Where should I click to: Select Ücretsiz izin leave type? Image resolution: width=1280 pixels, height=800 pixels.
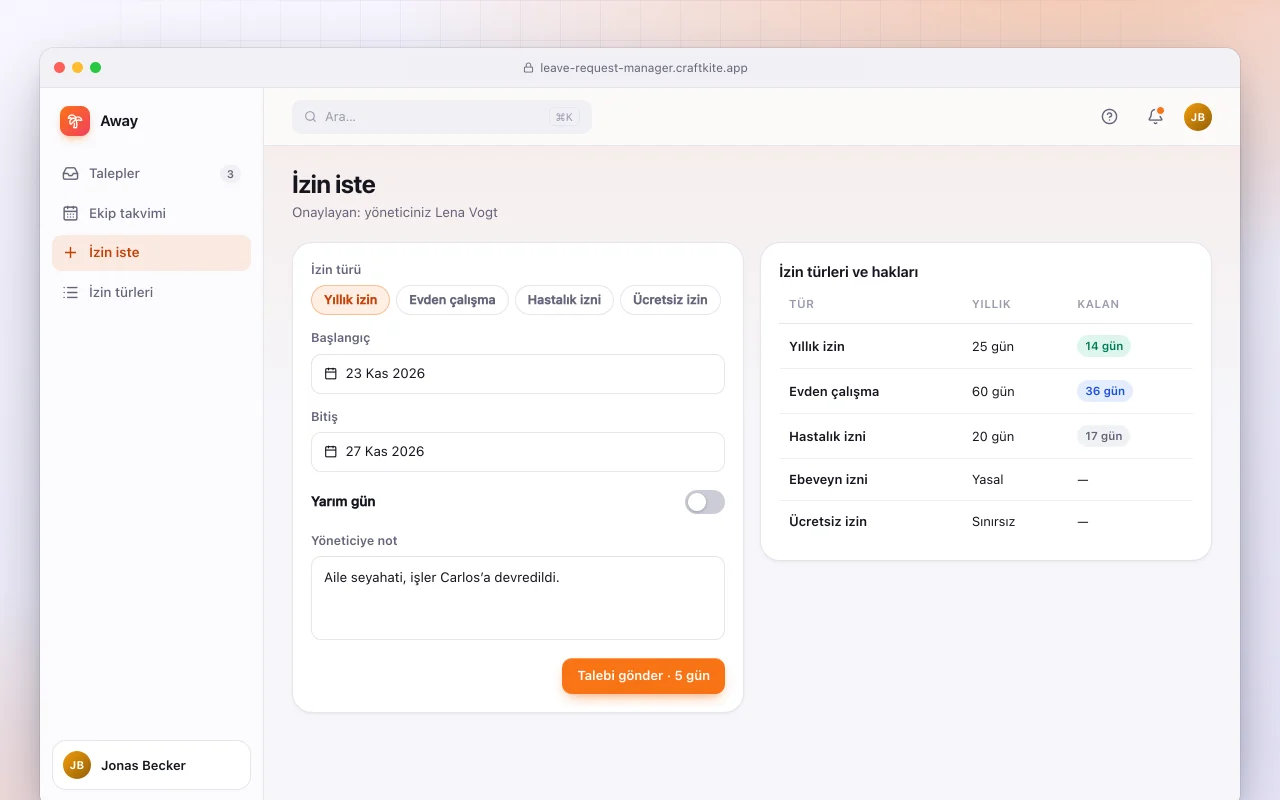tap(670, 300)
